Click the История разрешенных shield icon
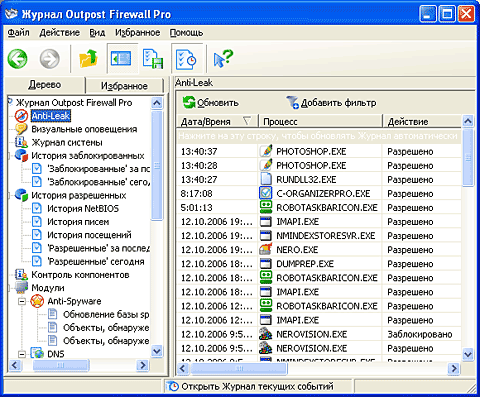Screen dimensions: 480x397 pyautogui.click(x=21, y=195)
